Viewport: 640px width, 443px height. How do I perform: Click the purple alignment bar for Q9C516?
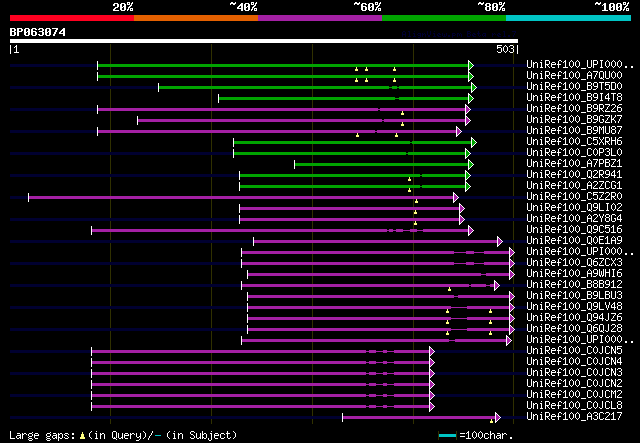[280, 231]
